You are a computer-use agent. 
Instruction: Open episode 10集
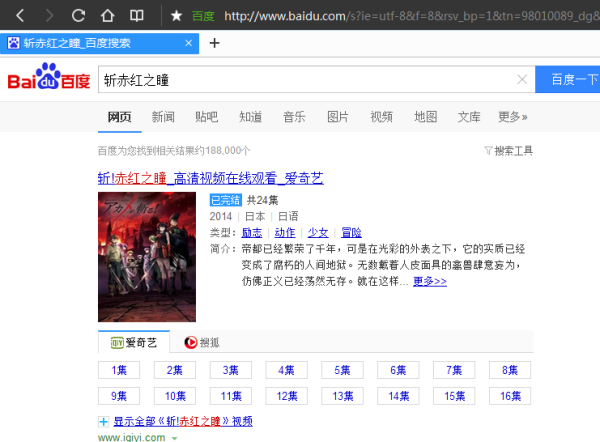coord(175,396)
